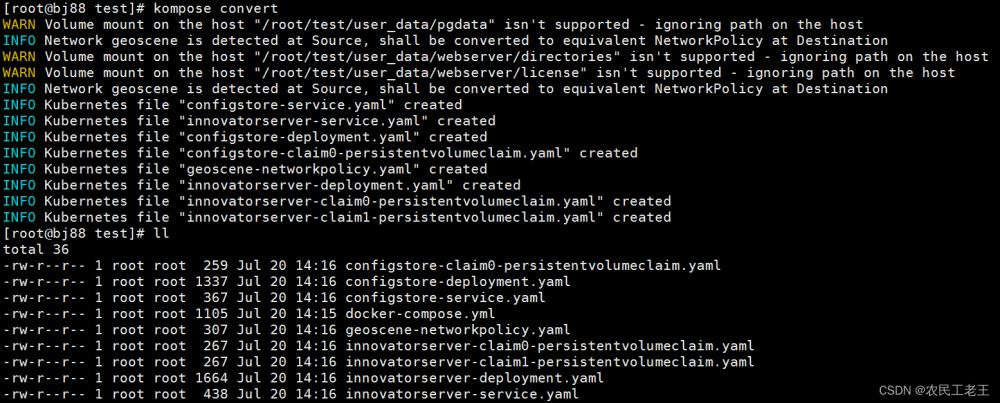Click innovatorserver-claim0-persistentvolumeclaim.yaml in file listing
This screenshot has width=1000, height=403.
tap(549, 346)
